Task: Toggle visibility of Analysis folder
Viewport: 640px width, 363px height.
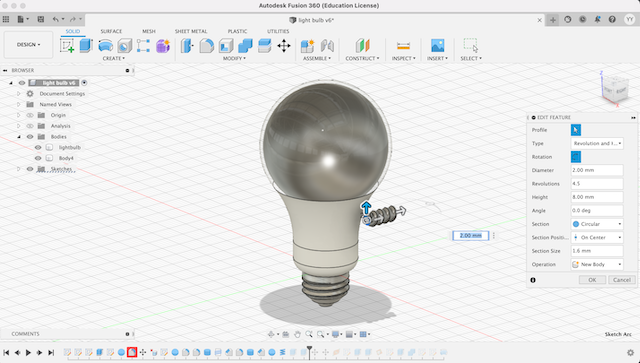Action: [30, 126]
